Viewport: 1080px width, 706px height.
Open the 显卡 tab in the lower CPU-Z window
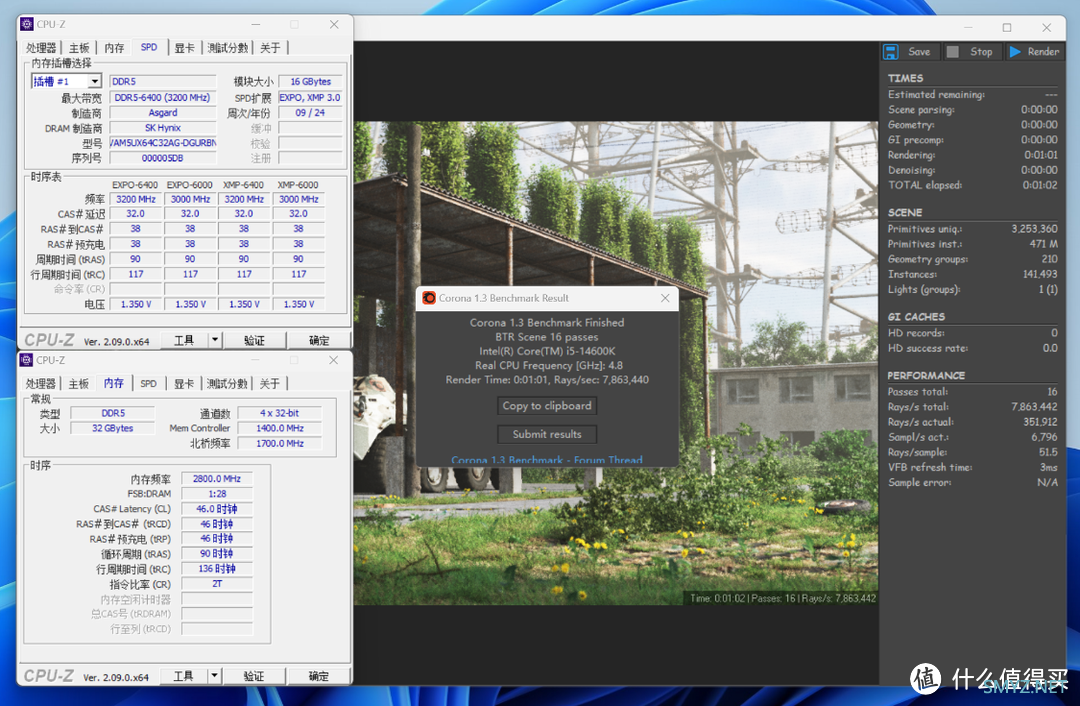184,384
